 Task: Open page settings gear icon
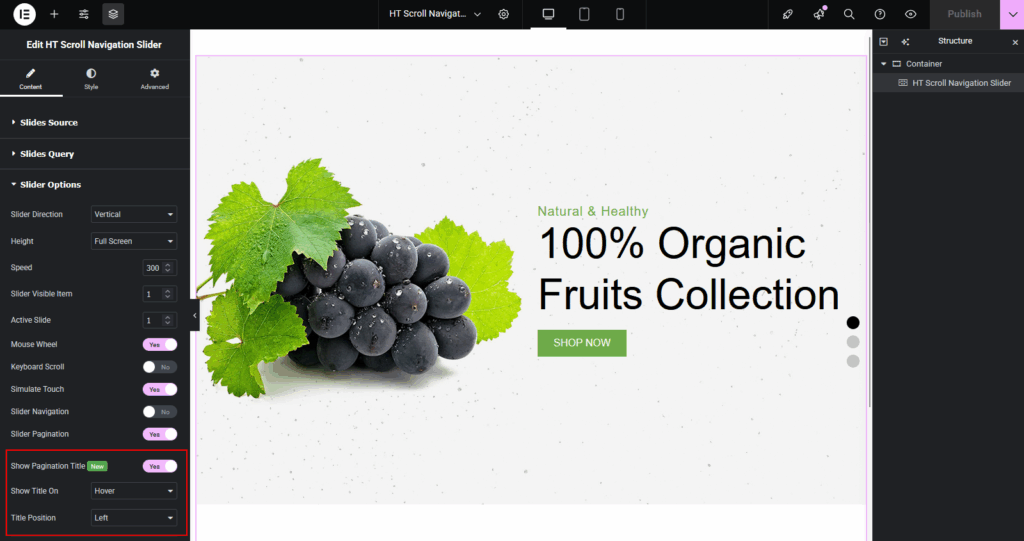(504, 14)
